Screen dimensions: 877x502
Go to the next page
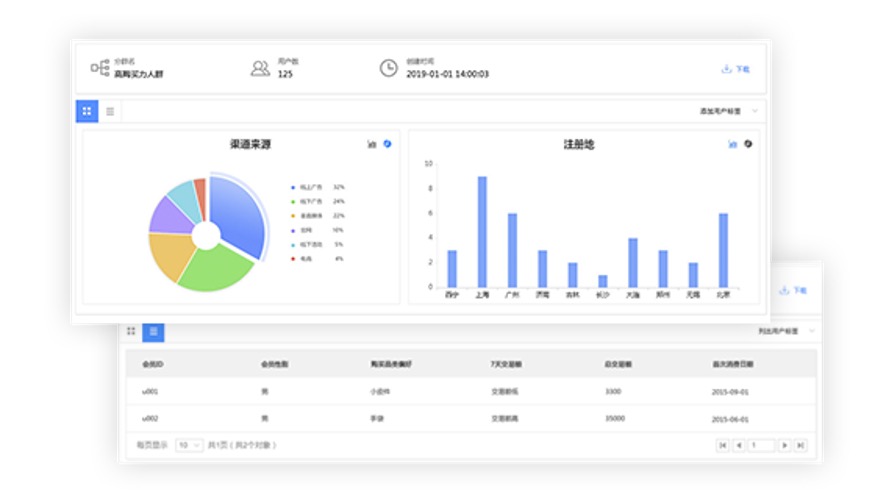coord(784,445)
